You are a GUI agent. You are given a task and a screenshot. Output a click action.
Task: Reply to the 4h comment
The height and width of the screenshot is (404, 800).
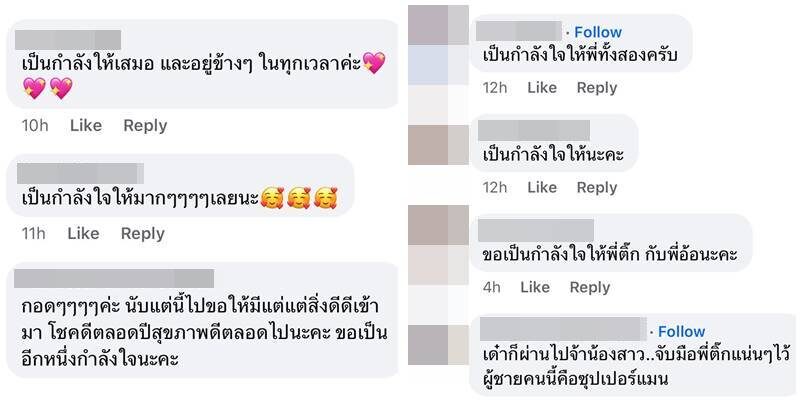(590, 288)
